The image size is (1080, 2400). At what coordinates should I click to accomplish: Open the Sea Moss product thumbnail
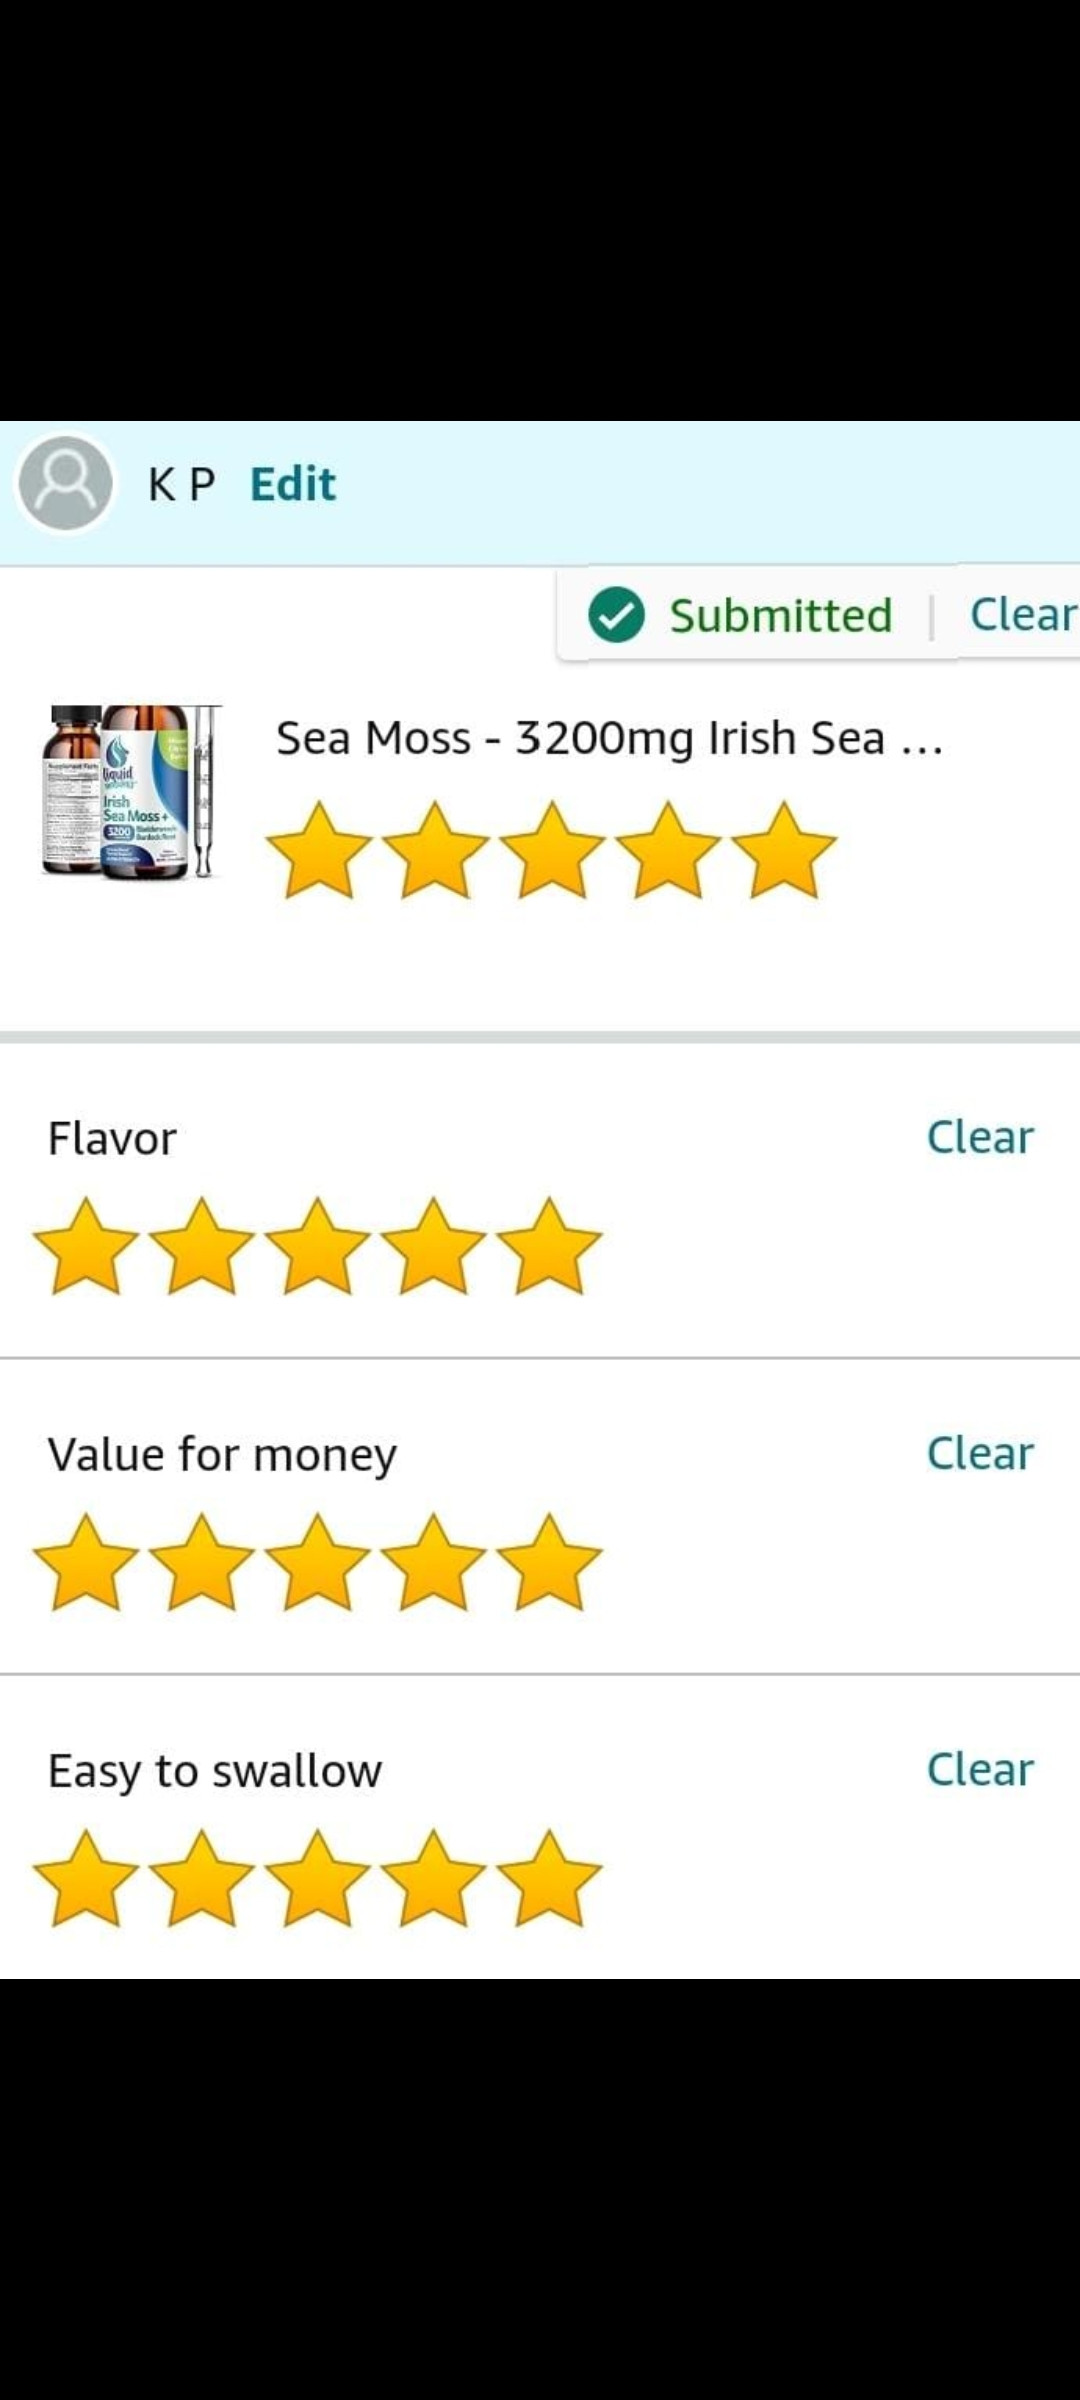[130, 792]
